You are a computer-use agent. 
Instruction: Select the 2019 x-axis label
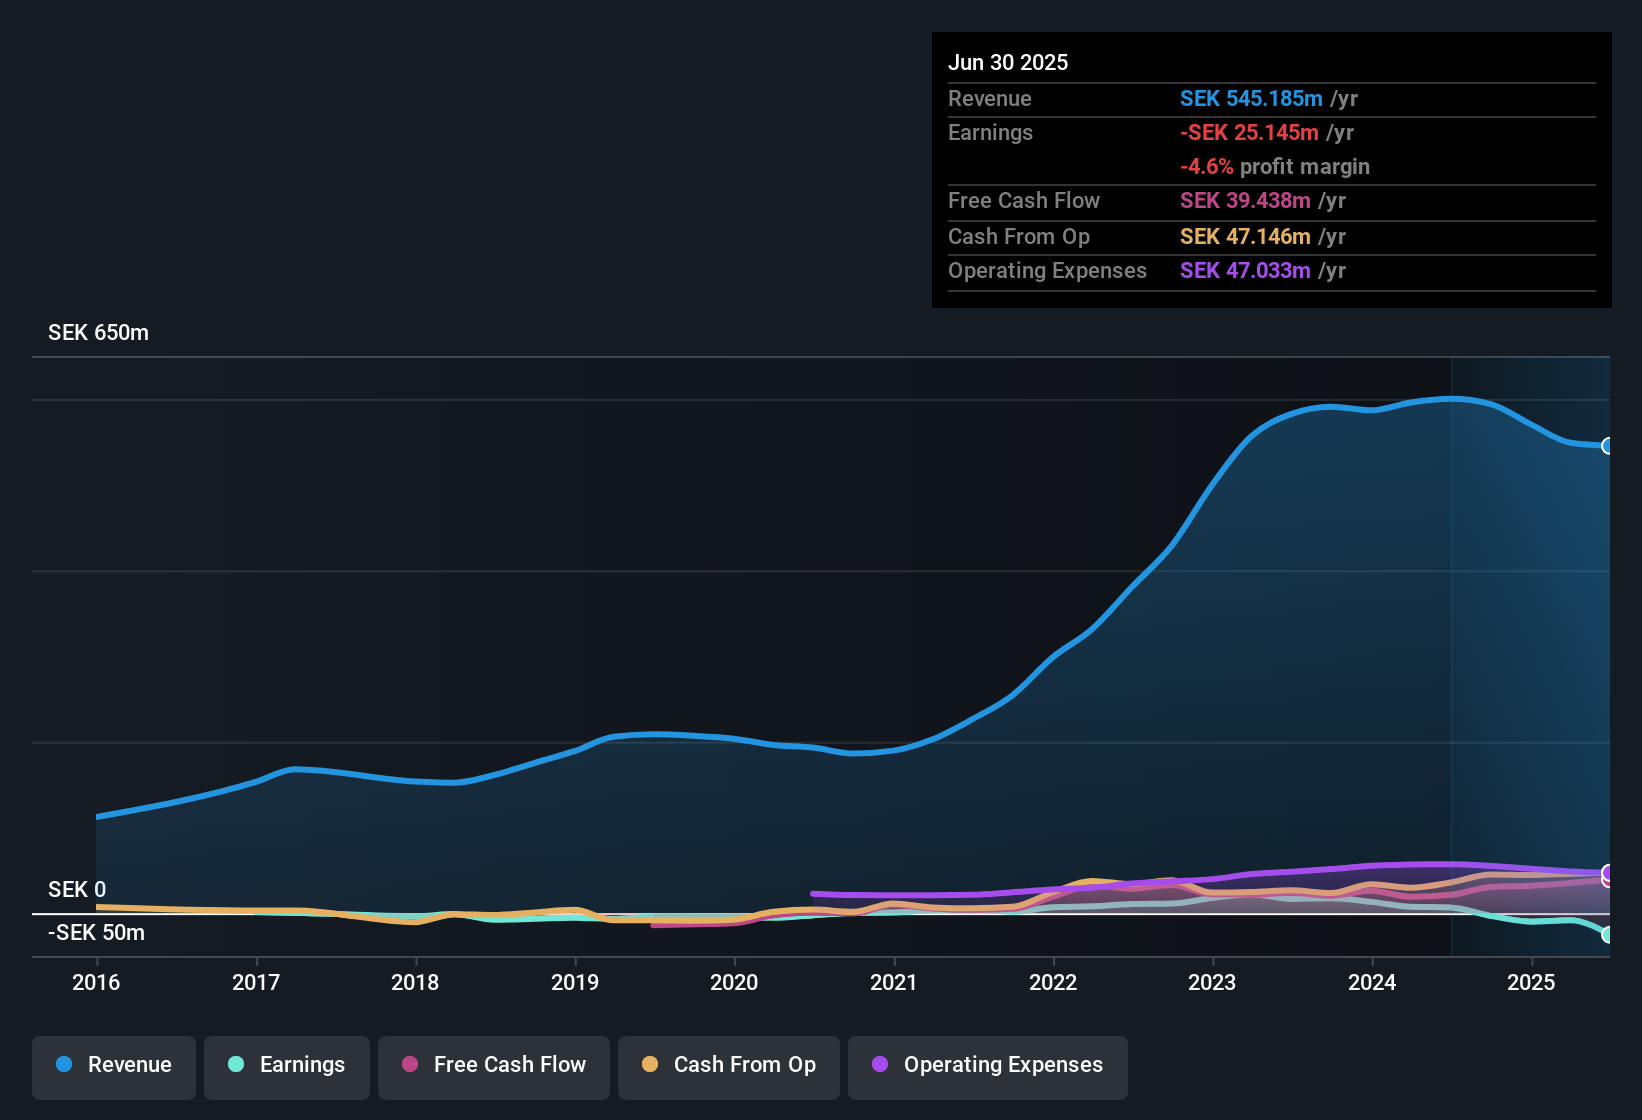click(x=575, y=983)
